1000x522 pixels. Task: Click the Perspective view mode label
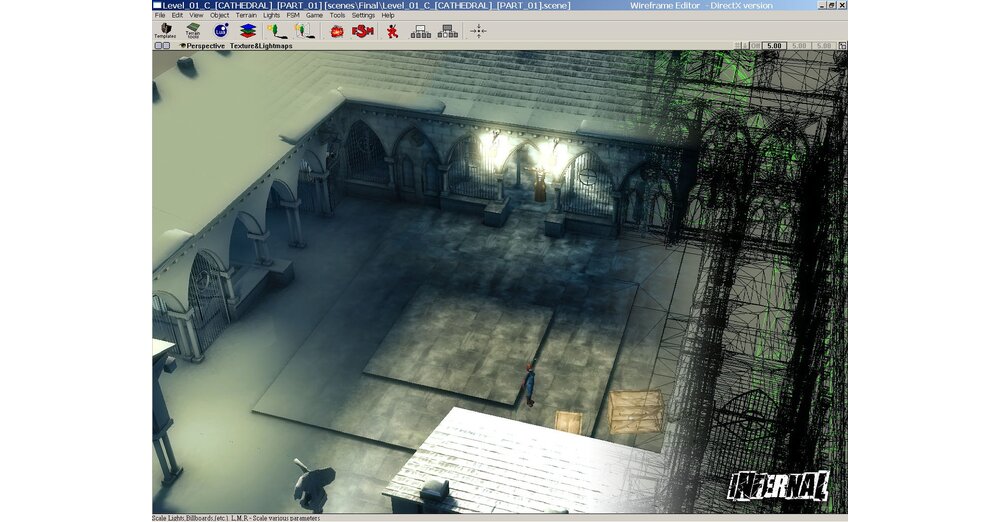pos(205,46)
